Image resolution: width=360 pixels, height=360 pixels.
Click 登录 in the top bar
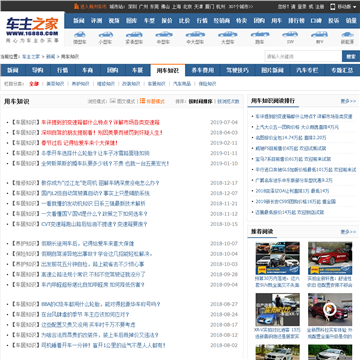click(x=302, y=7)
